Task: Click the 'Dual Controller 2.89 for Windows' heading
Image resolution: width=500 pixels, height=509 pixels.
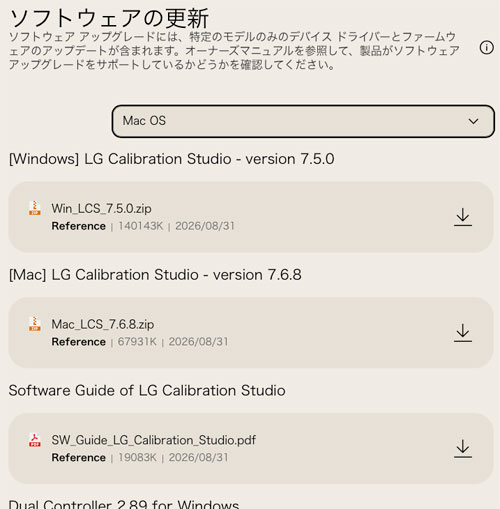Action: (124, 504)
